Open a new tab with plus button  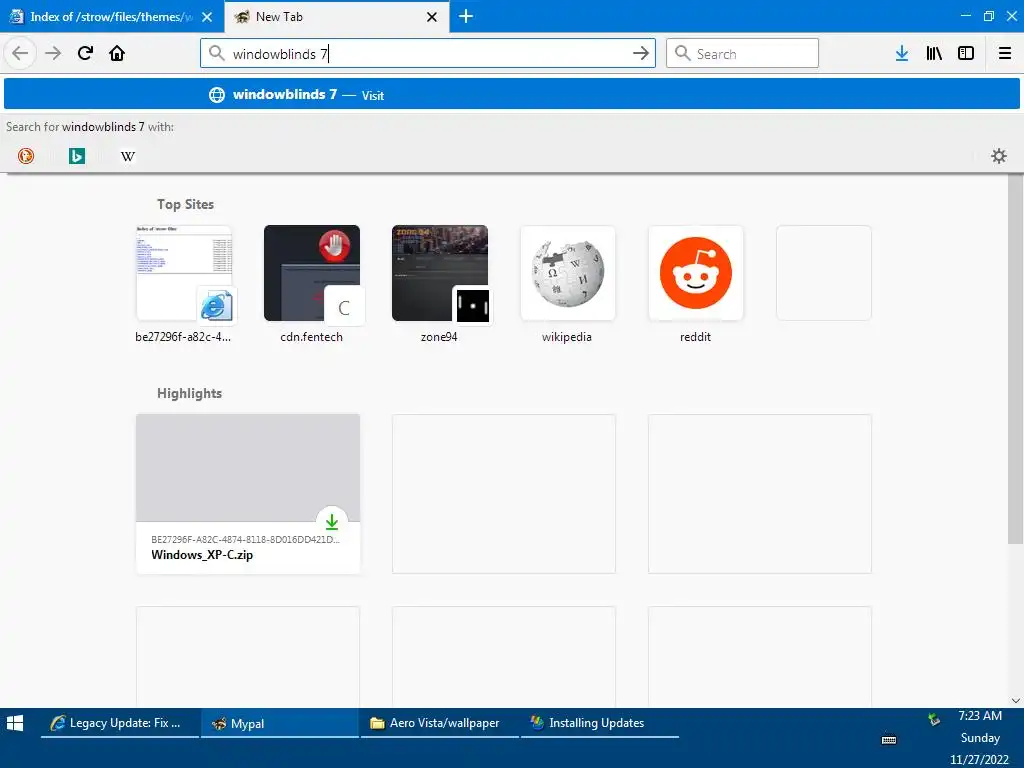tap(466, 16)
